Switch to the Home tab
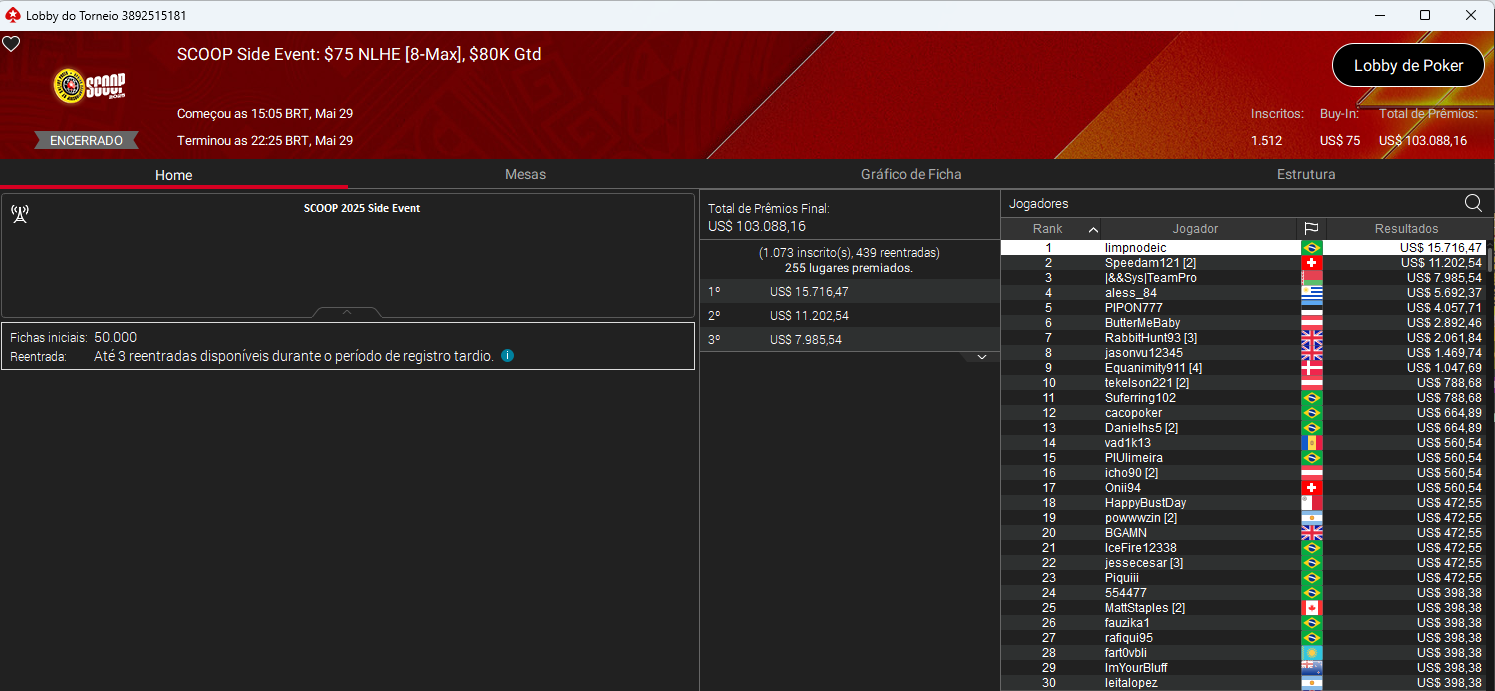 (174, 174)
